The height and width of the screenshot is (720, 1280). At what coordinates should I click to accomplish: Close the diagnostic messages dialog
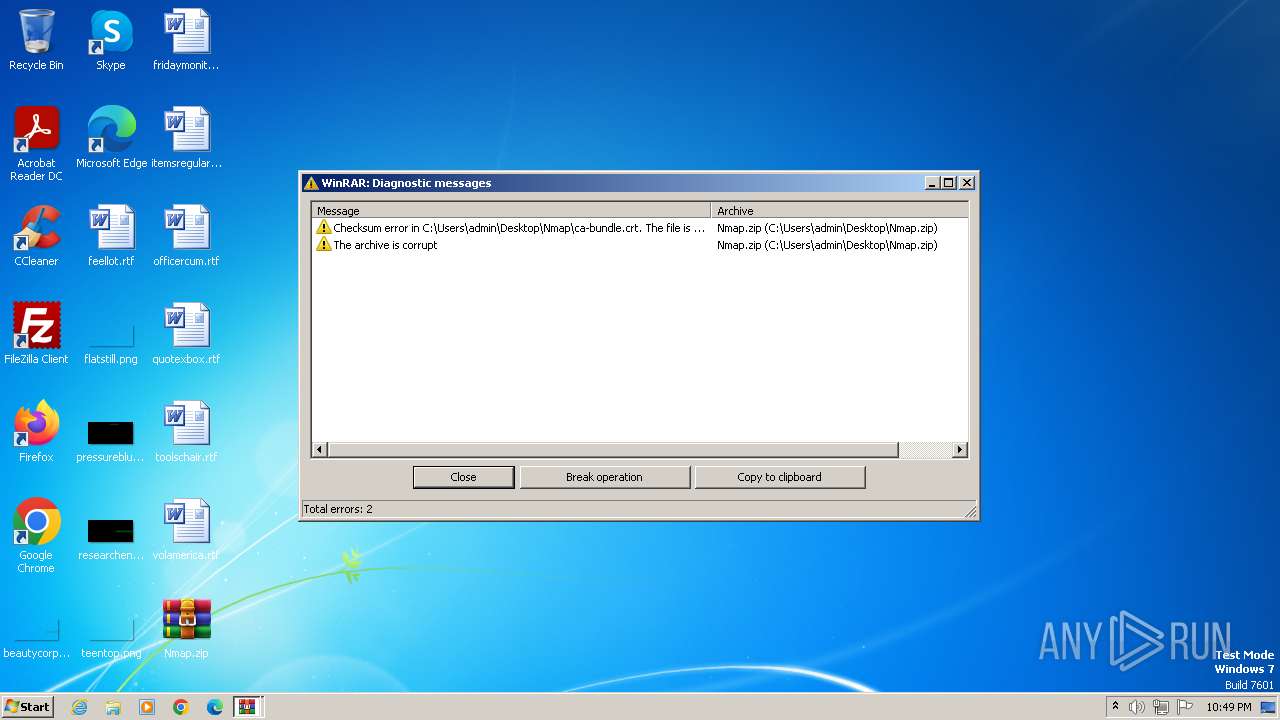point(464,477)
